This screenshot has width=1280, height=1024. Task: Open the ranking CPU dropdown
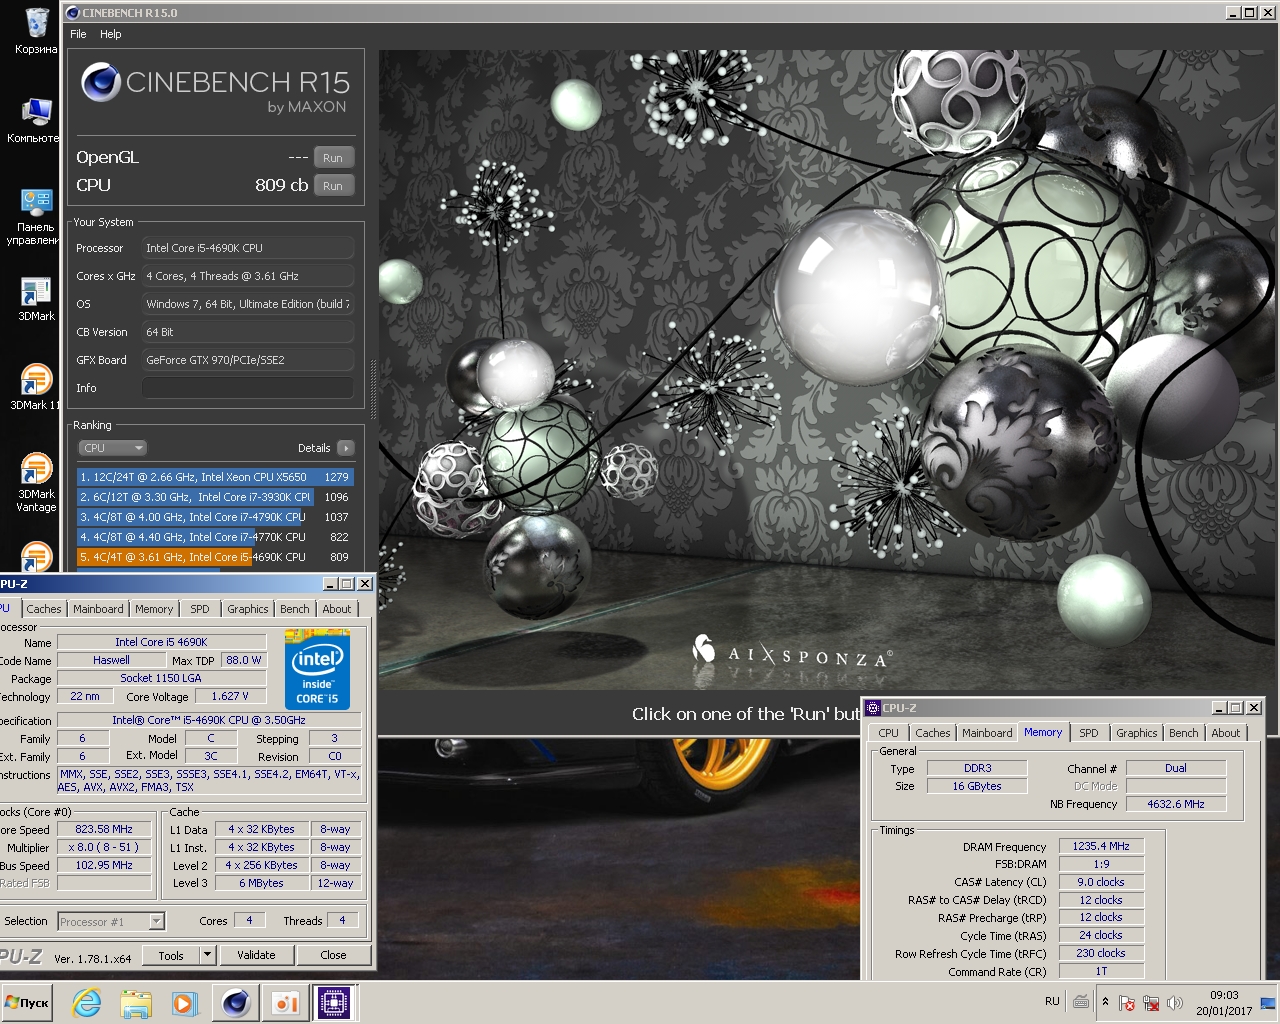(x=112, y=448)
